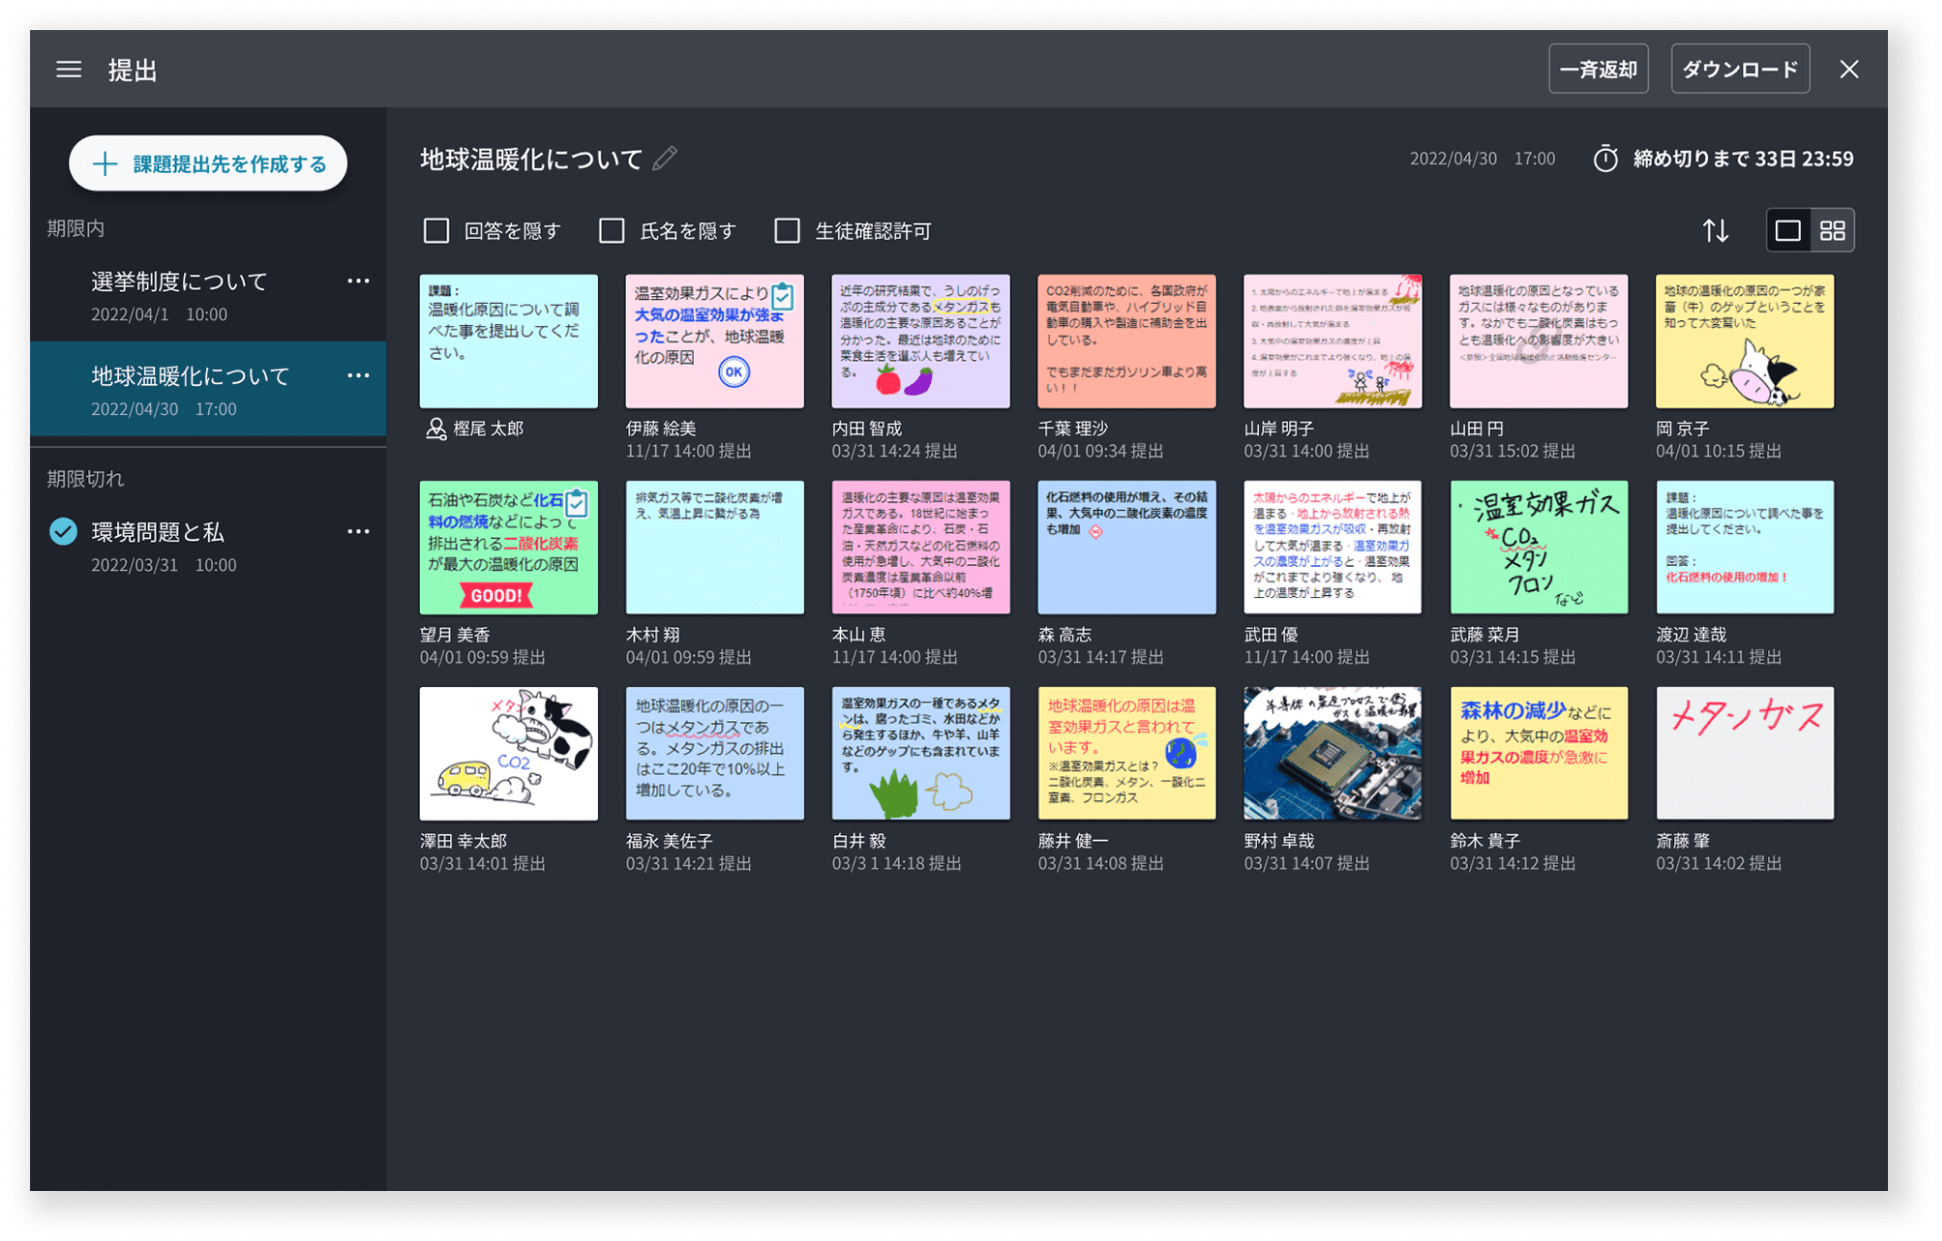The width and height of the screenshot is (1942, 1241).
Task: Open options menu for 地球温暖化について
Action: pos(358,375)
